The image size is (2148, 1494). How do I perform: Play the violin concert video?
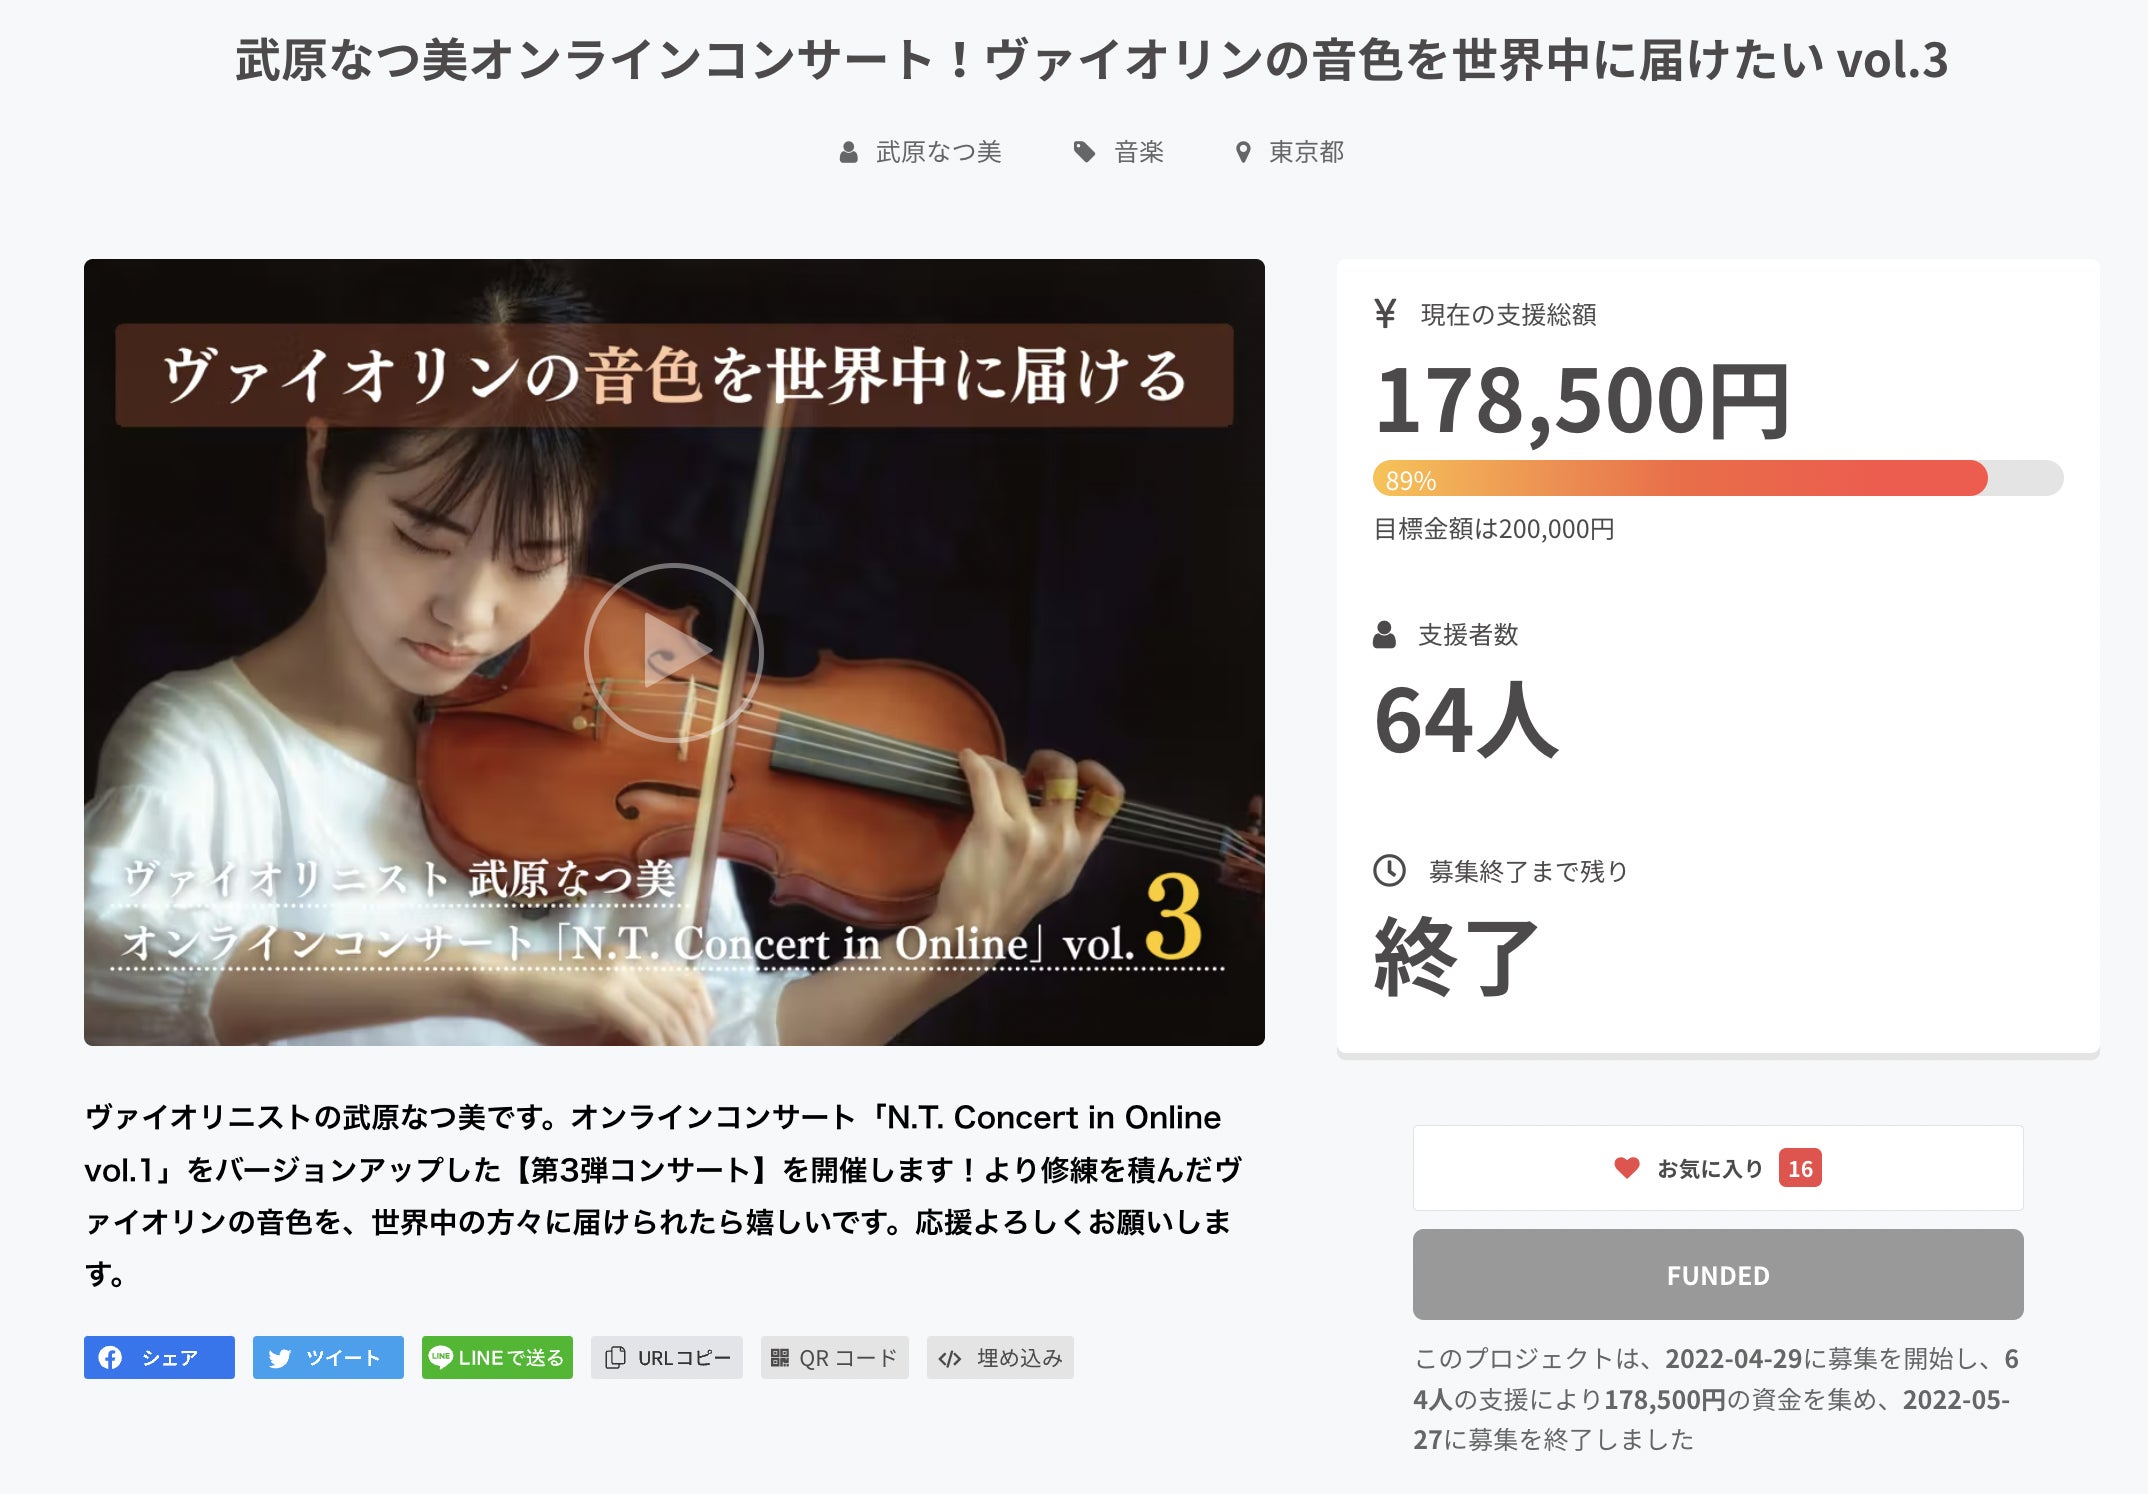pyautogui.click(x=674, y=653)
